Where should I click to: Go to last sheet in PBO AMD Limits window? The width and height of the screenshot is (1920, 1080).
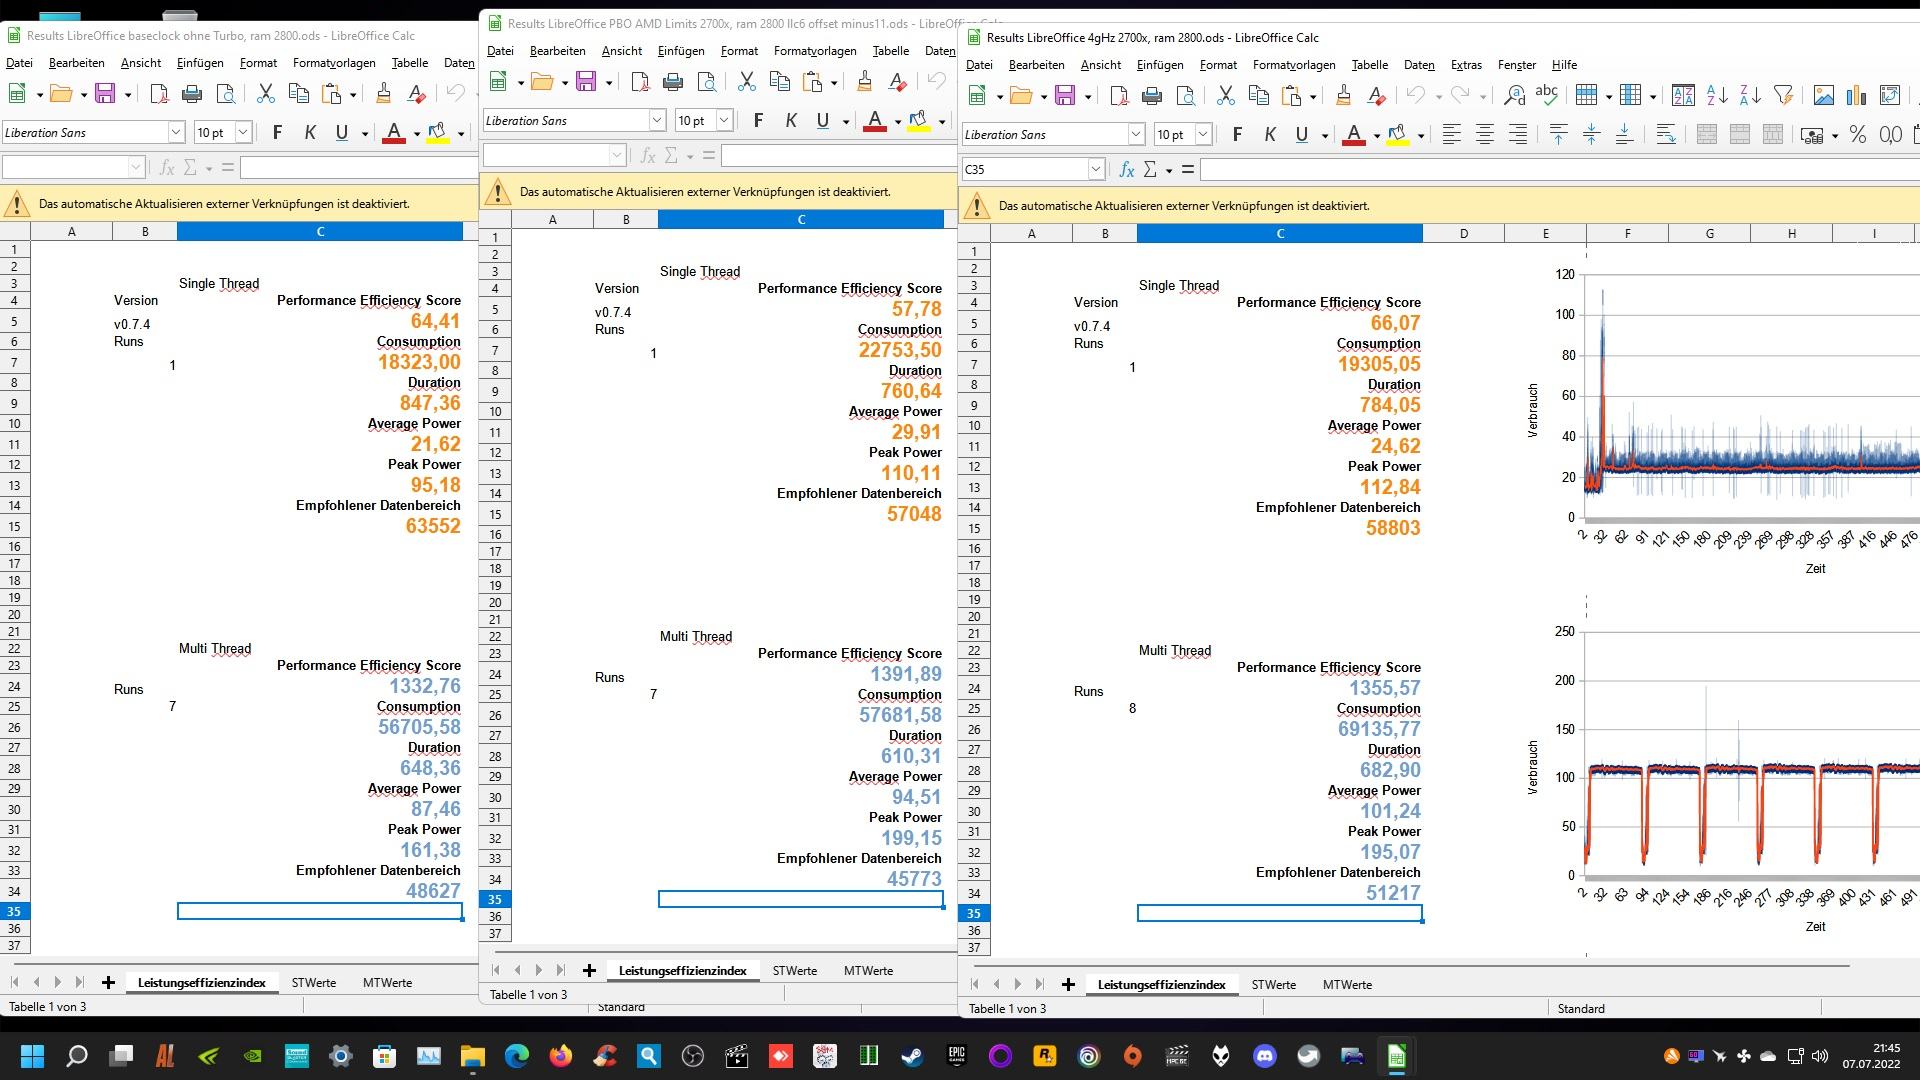[560, 971]
